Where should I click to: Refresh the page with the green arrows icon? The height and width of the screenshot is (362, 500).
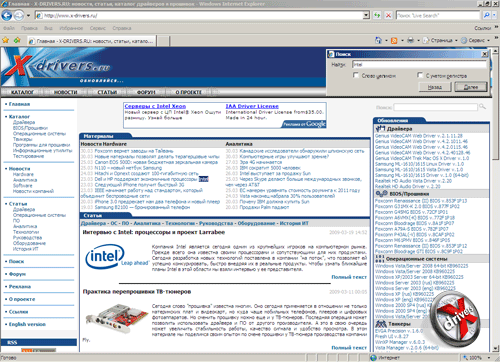tap(377, 15)
